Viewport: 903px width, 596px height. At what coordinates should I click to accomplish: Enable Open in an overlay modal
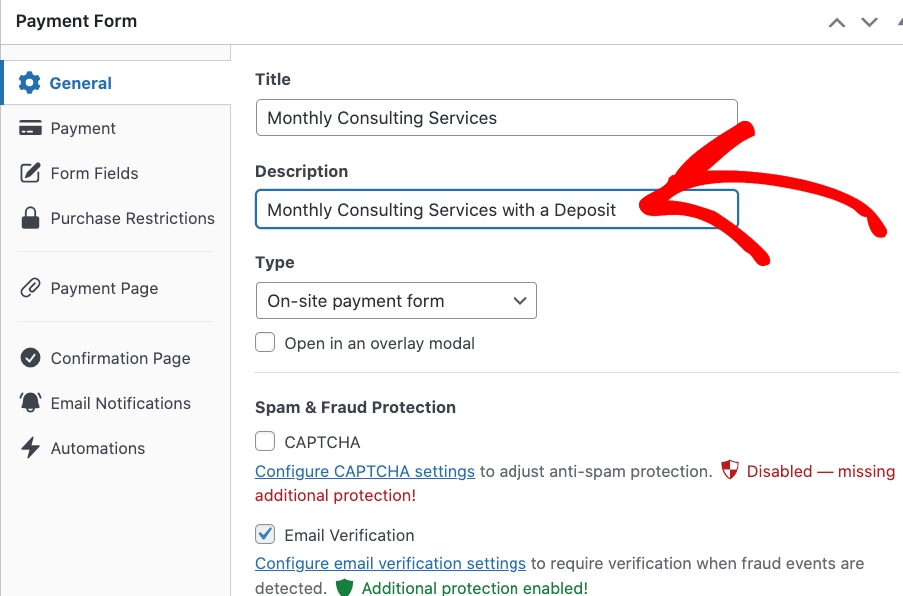[x=265, y=343]
